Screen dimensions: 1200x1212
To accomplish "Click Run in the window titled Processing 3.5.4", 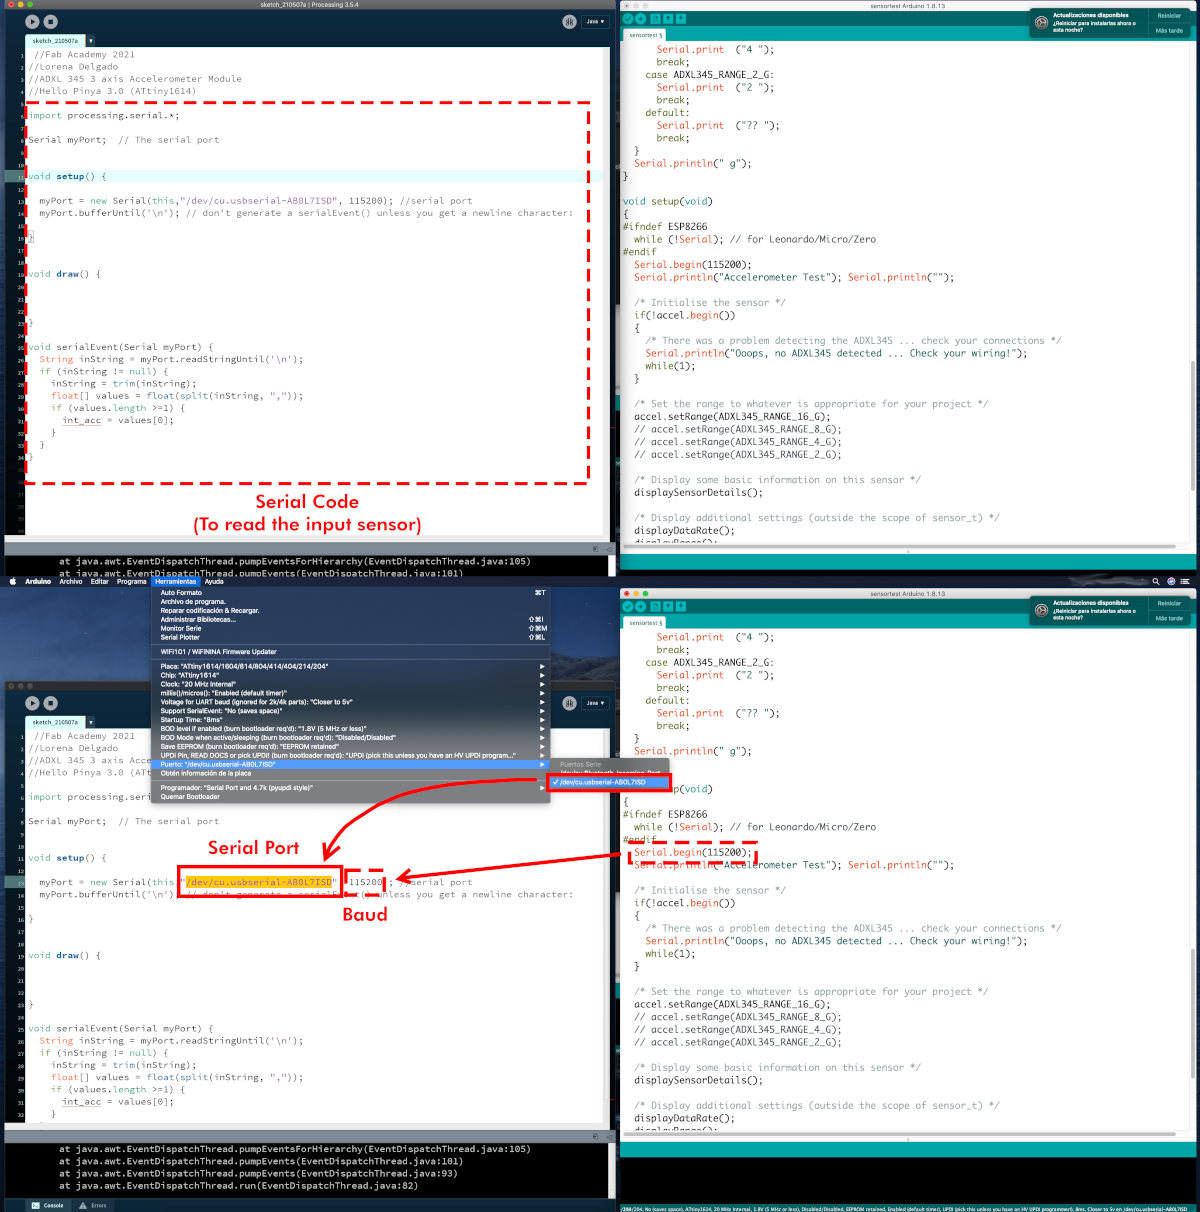I will pyautogui.click(x=32, y=21).
